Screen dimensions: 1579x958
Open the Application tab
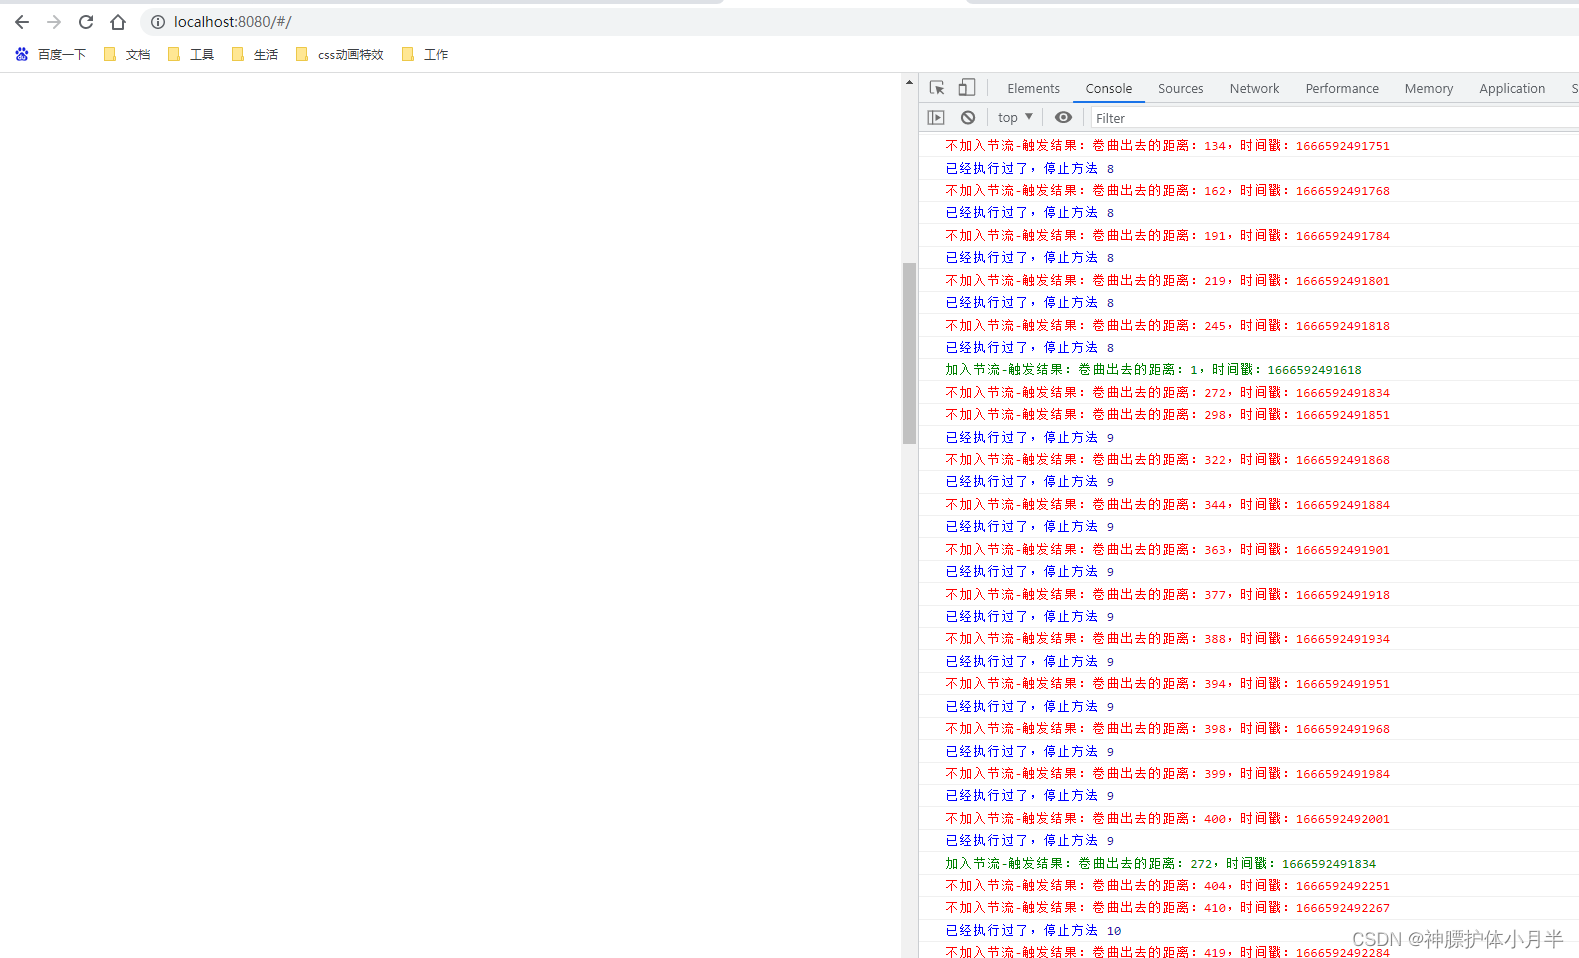[x=1512, y=89]
